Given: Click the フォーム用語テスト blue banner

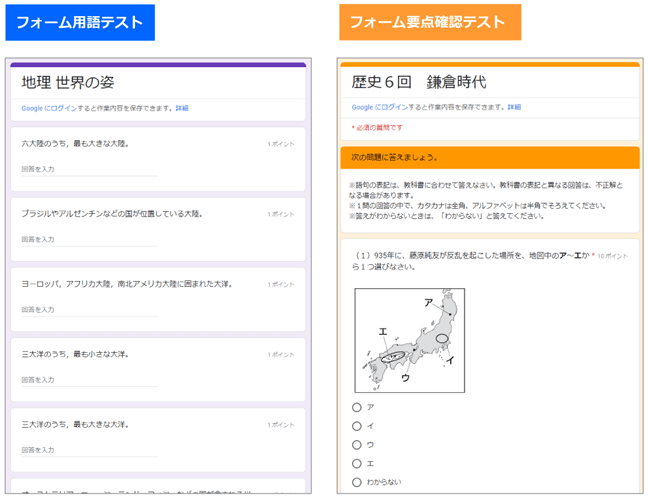Looking at the screenshot, I should tap(80, 22).
